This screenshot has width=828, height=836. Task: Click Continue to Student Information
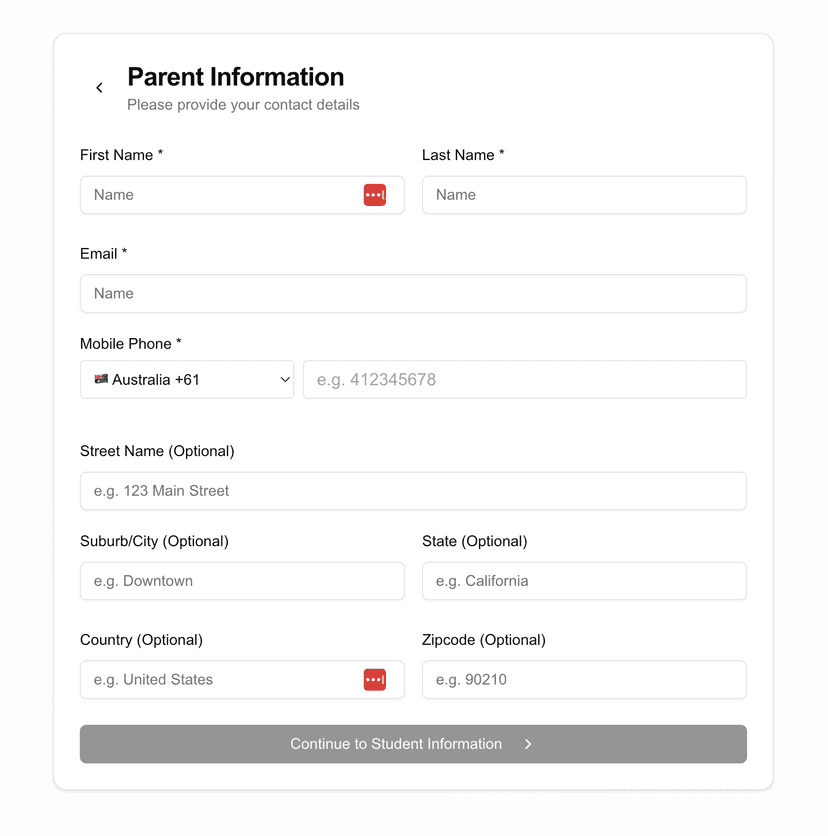click(413, 744)
